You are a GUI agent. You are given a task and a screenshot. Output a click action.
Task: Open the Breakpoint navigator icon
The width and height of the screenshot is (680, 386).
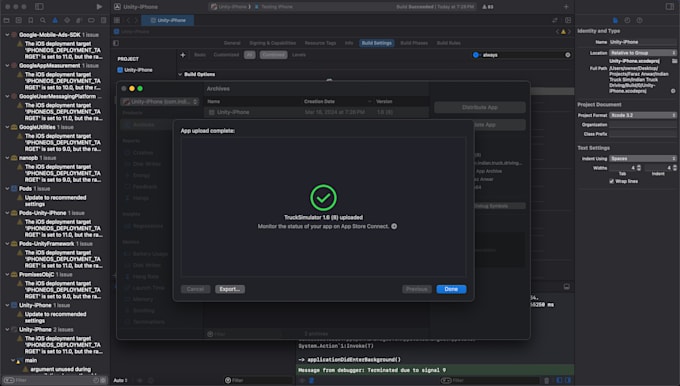[91, 20]
